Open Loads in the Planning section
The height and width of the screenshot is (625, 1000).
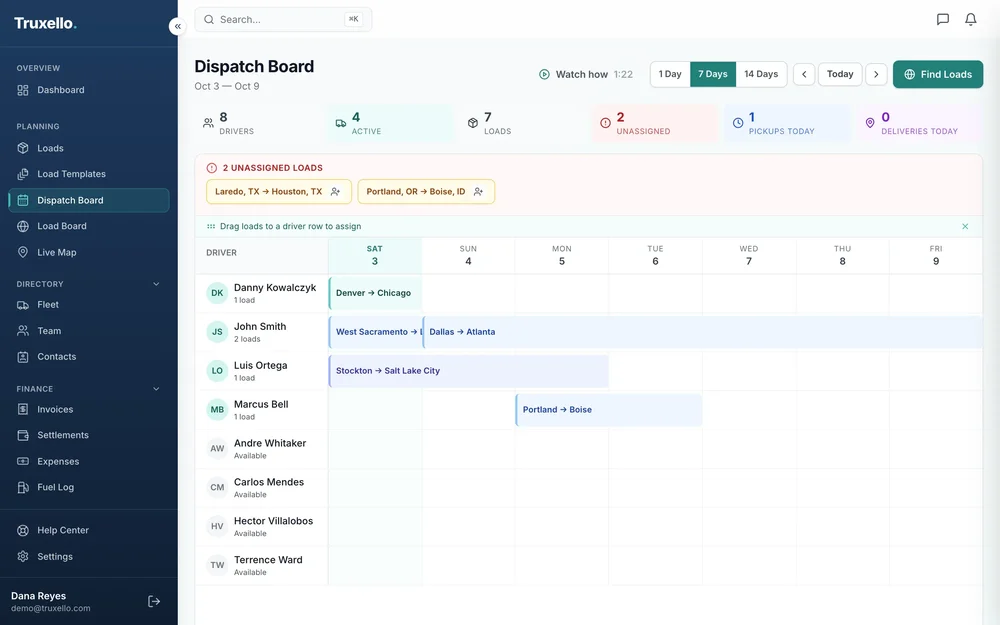[89, 148]
